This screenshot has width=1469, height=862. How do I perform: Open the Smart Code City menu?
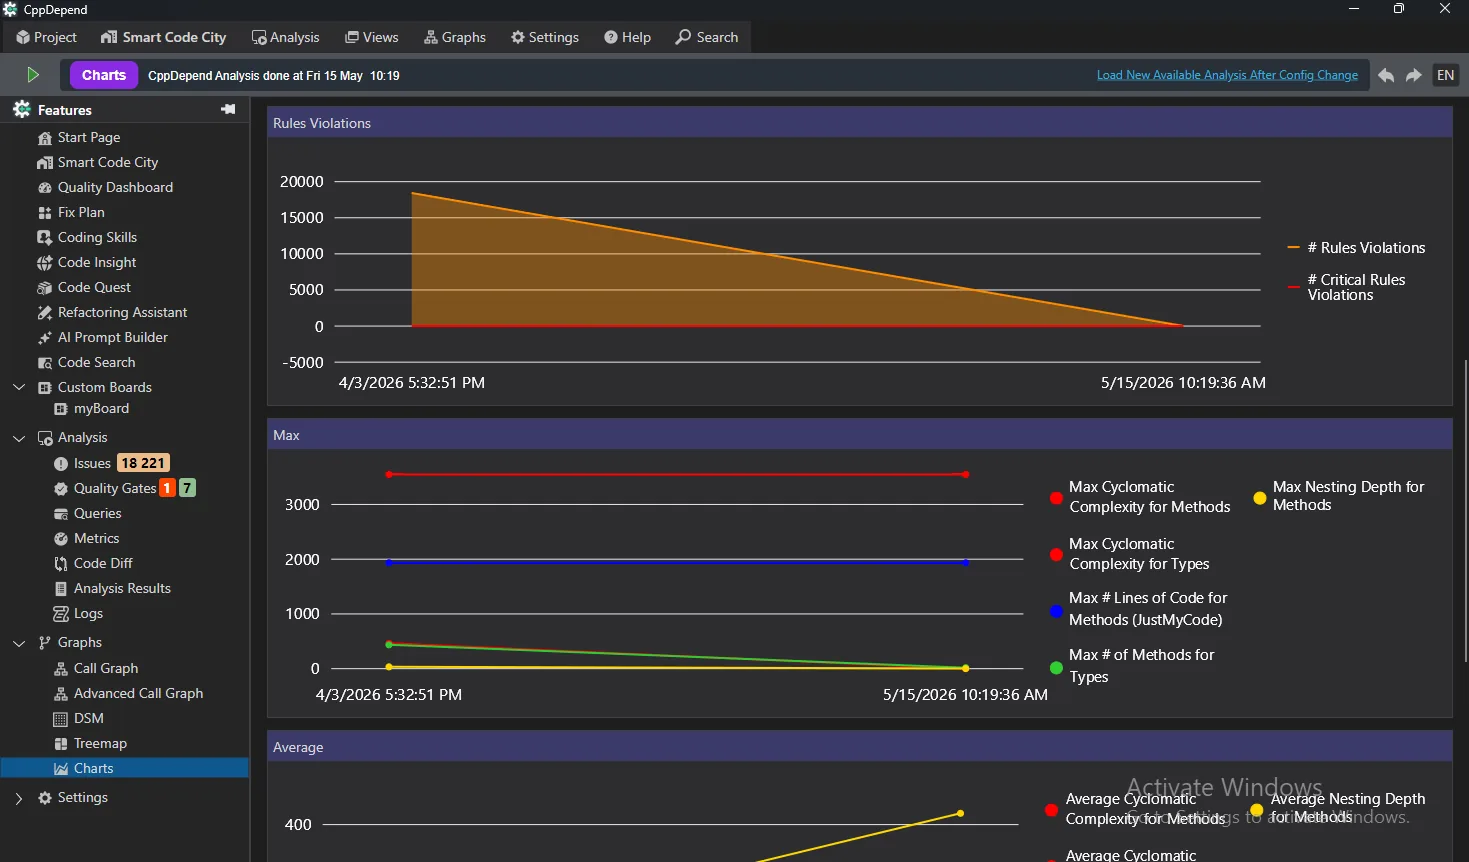(x=163, y=37)
